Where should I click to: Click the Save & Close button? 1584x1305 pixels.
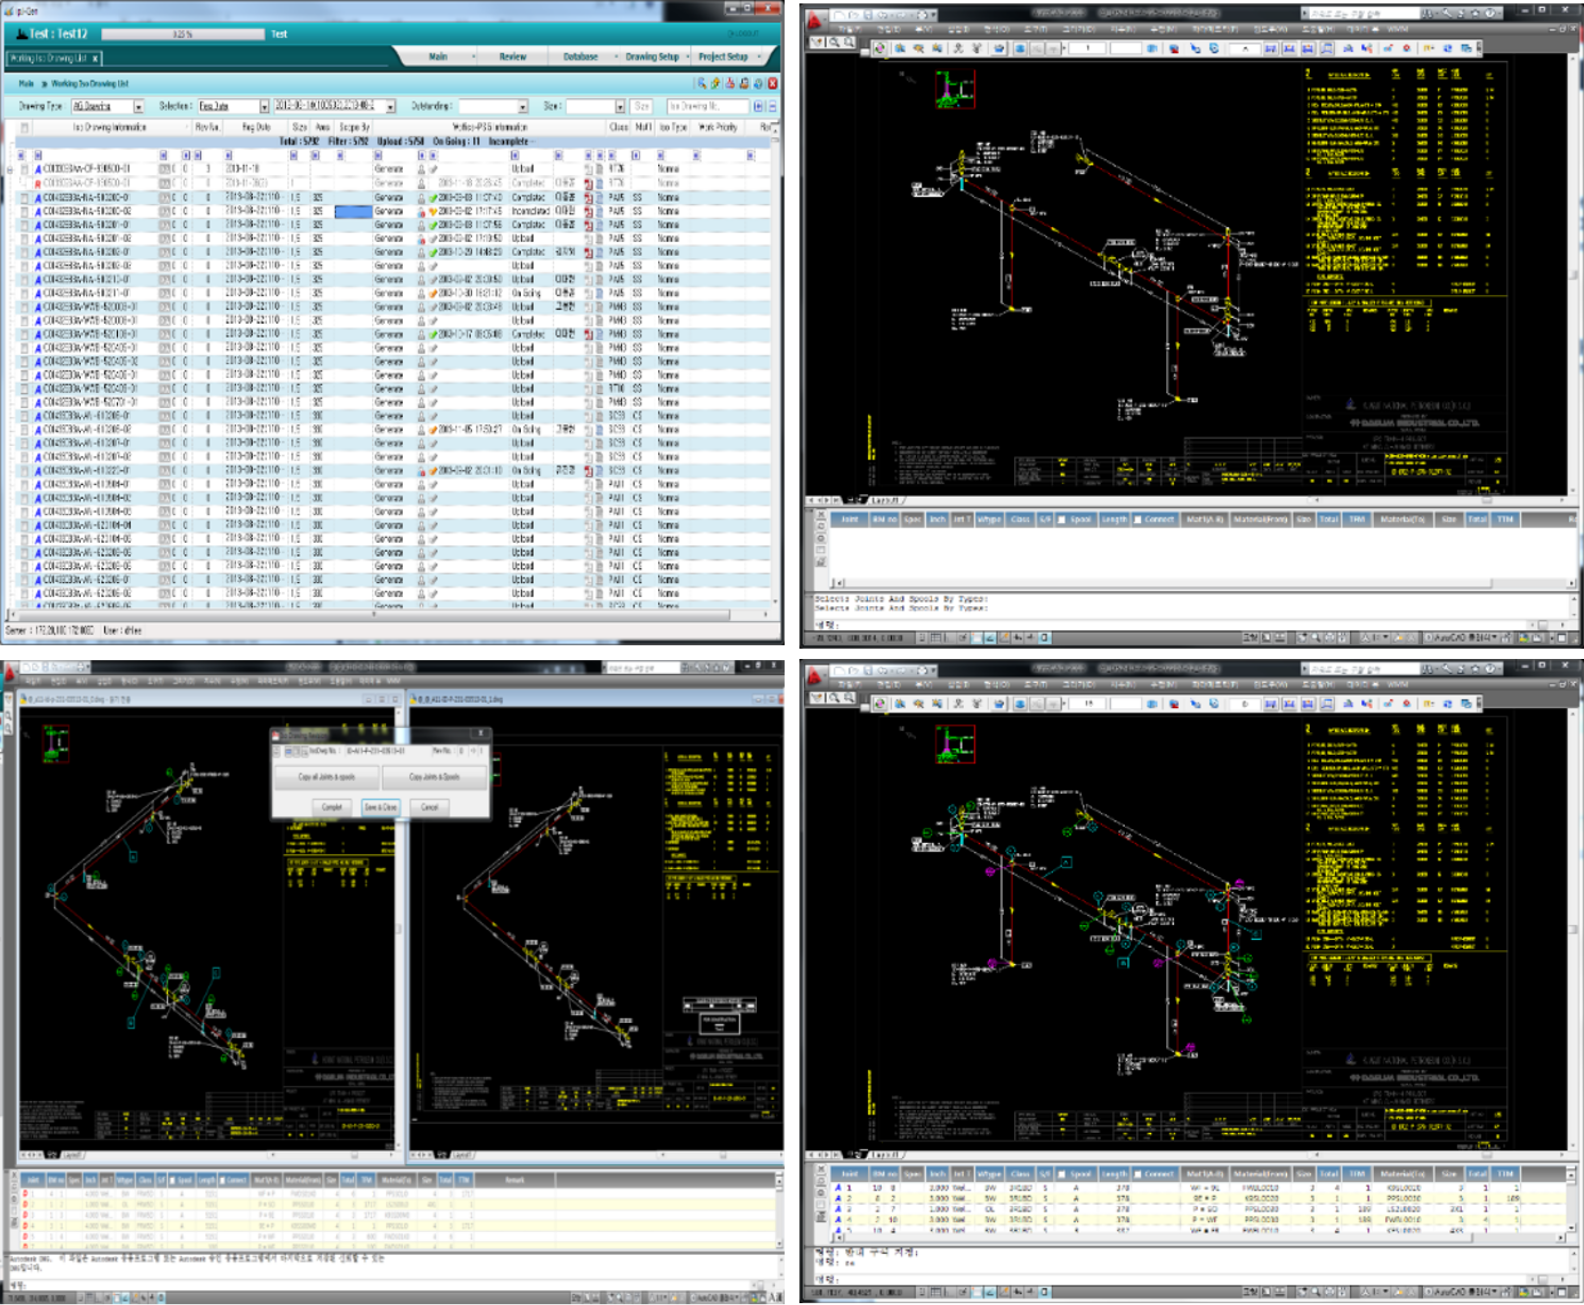pyautogui.click(x=380, y=807)
